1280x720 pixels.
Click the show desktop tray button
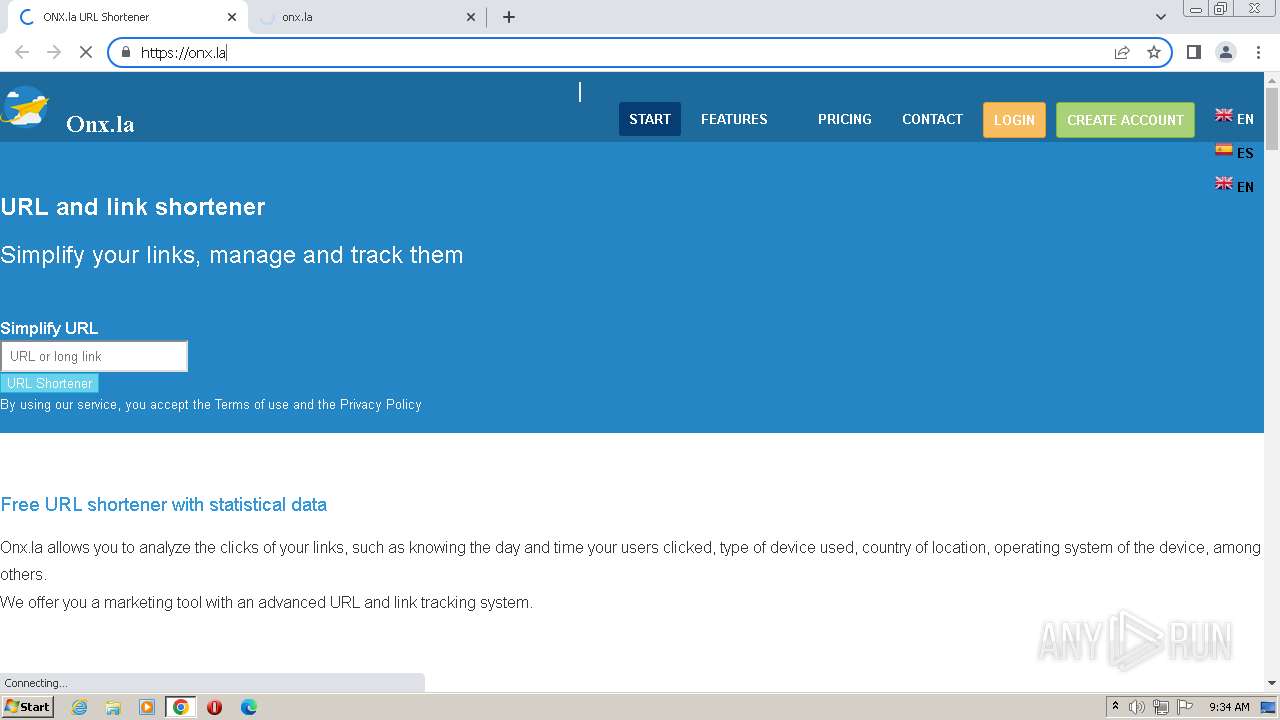(1269, 707)
